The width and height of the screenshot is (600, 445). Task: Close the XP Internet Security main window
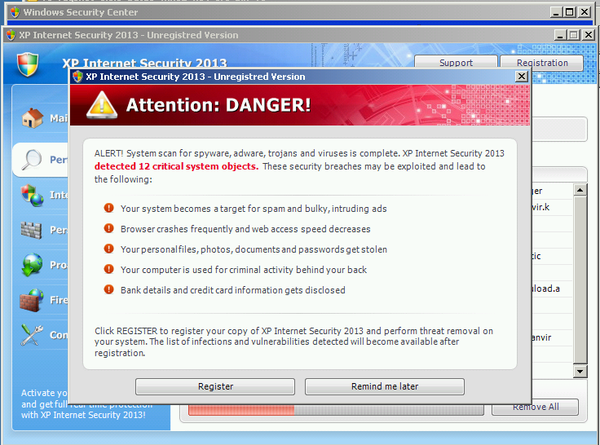tap(589, 35)
